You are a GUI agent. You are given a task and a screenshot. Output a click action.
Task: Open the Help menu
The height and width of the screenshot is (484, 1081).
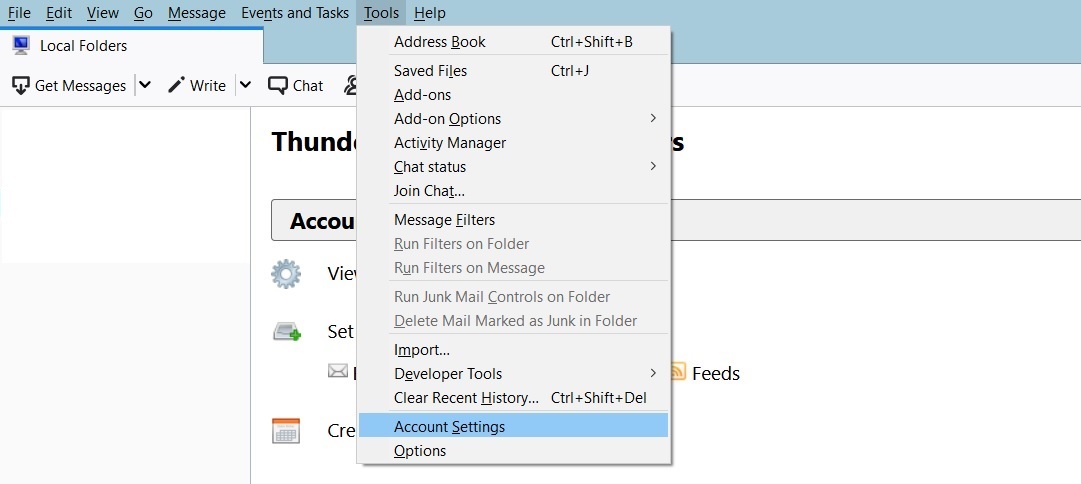point(430,12)
